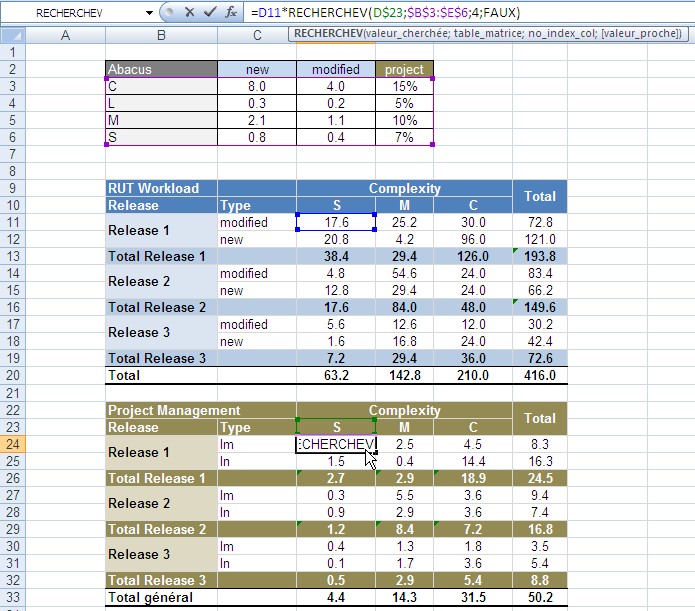
Task: Click RECHERCHEV link in the function tooltip
Action: click(328, 34)
